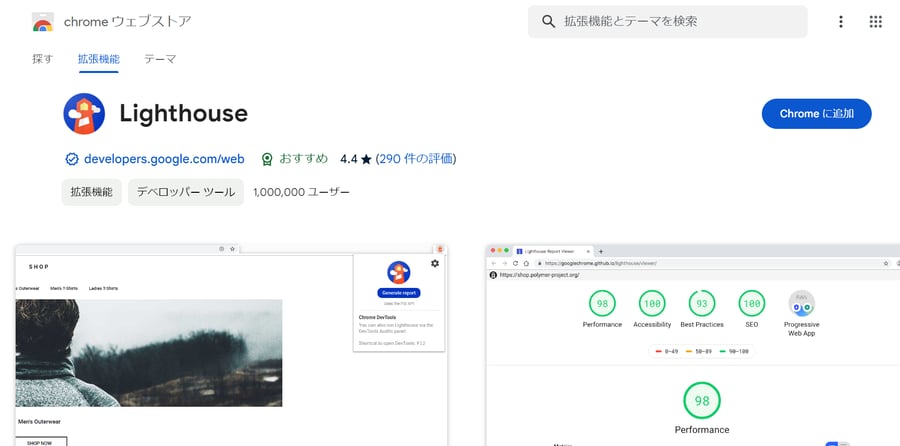Click the large 98 Performance gauge

click(x=702, y=401)
